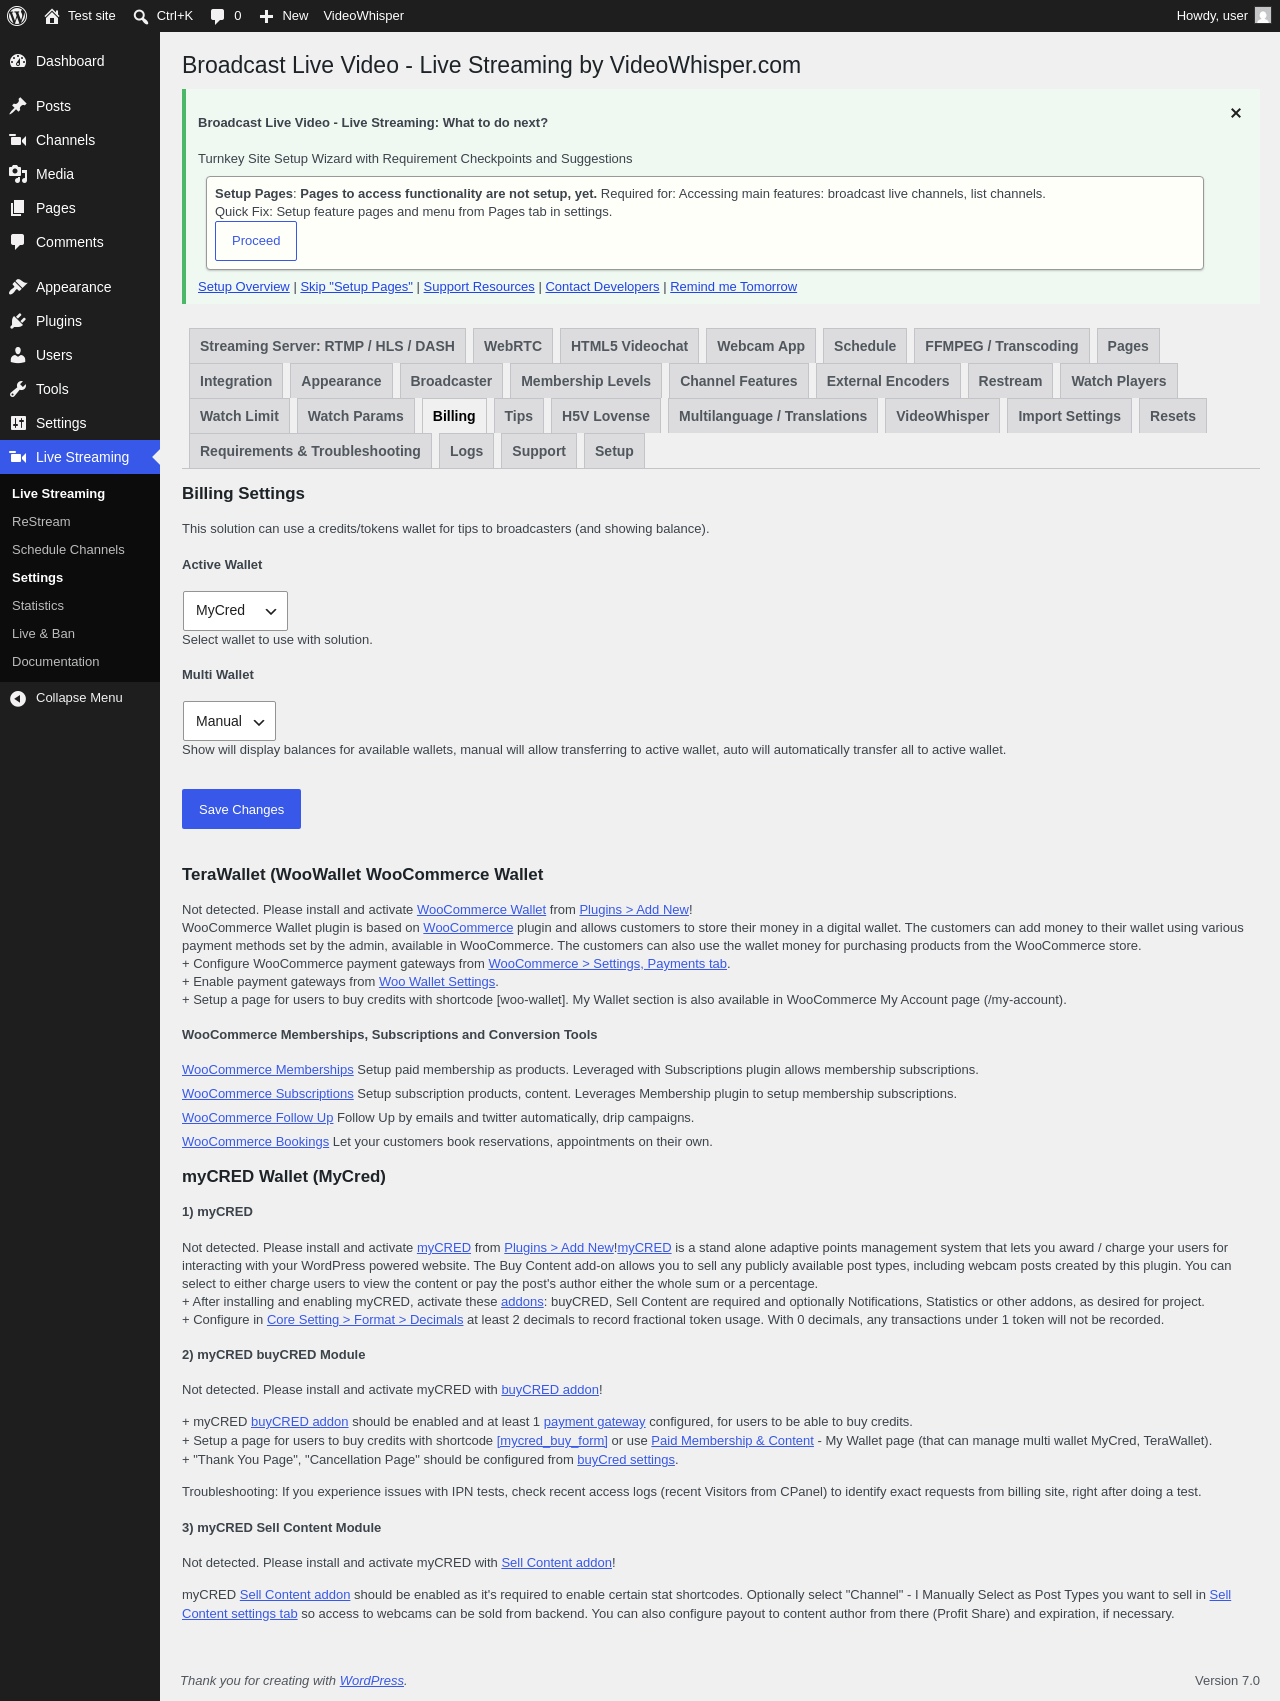The image size is (1280, 1701).
Task: Click the [mycred_buy_form] shortcode link
Action: tap(552, 1441)
